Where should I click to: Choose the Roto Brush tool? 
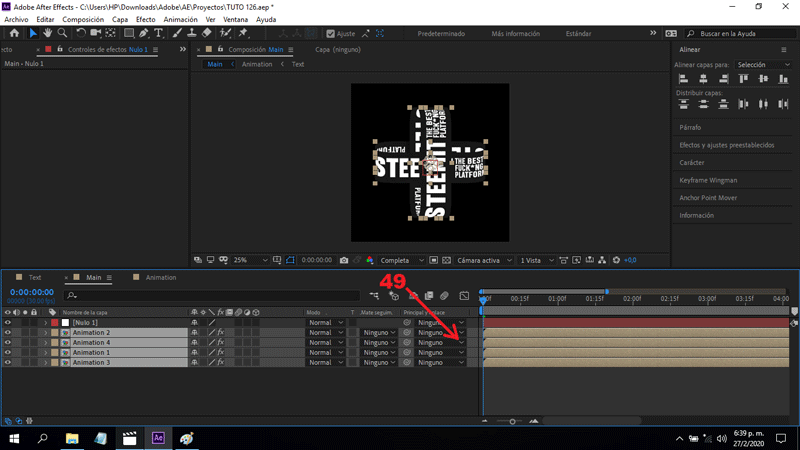pos(225,33)
